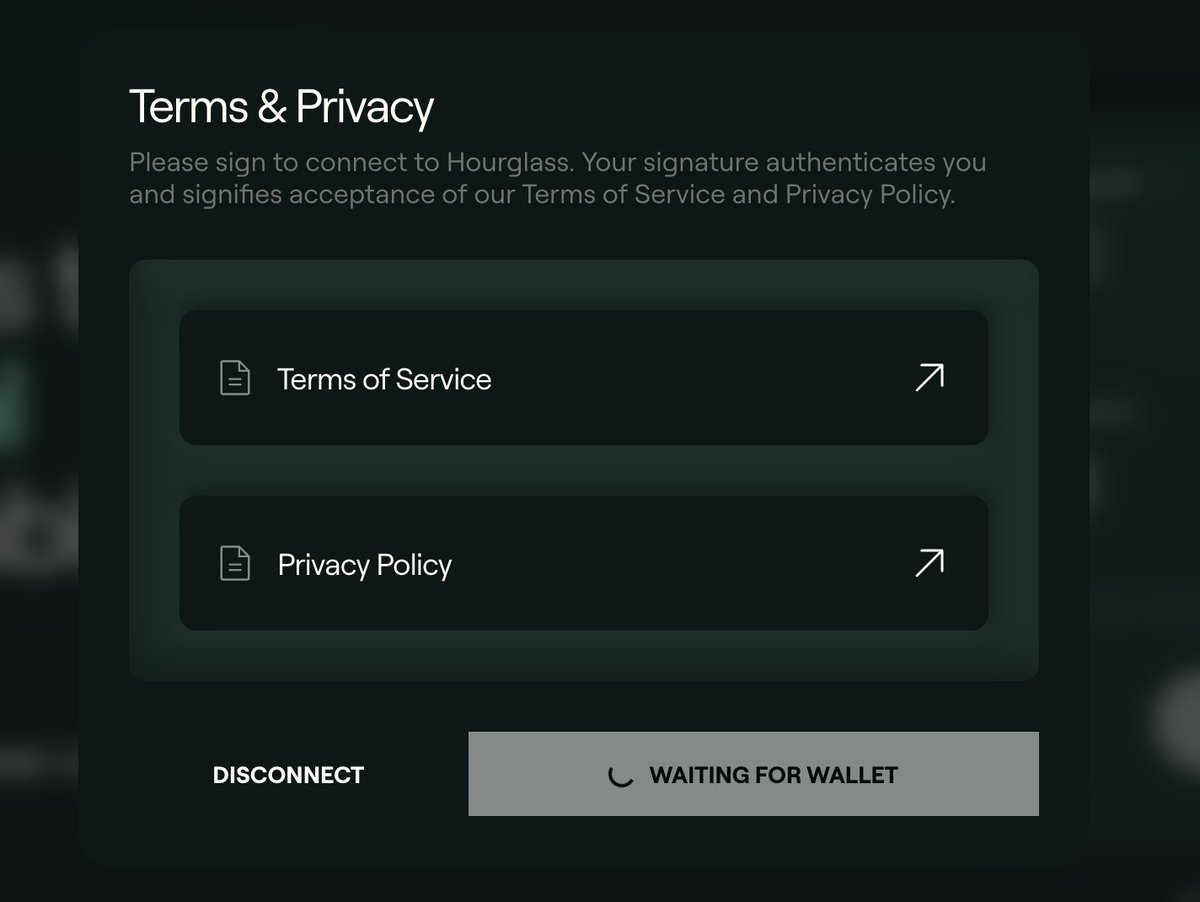The width and height of the screenshot is (1200, 902).
Task: Click the arrow icon beside Terms of Service
Action: pyautogui.click(x=929, y=378)
